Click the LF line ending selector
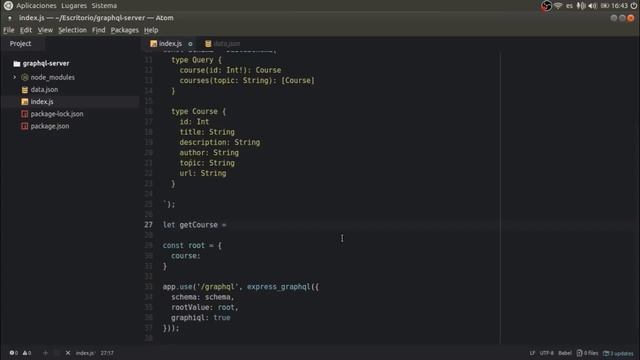Screen dimensions: 640x360 point(532,353)
